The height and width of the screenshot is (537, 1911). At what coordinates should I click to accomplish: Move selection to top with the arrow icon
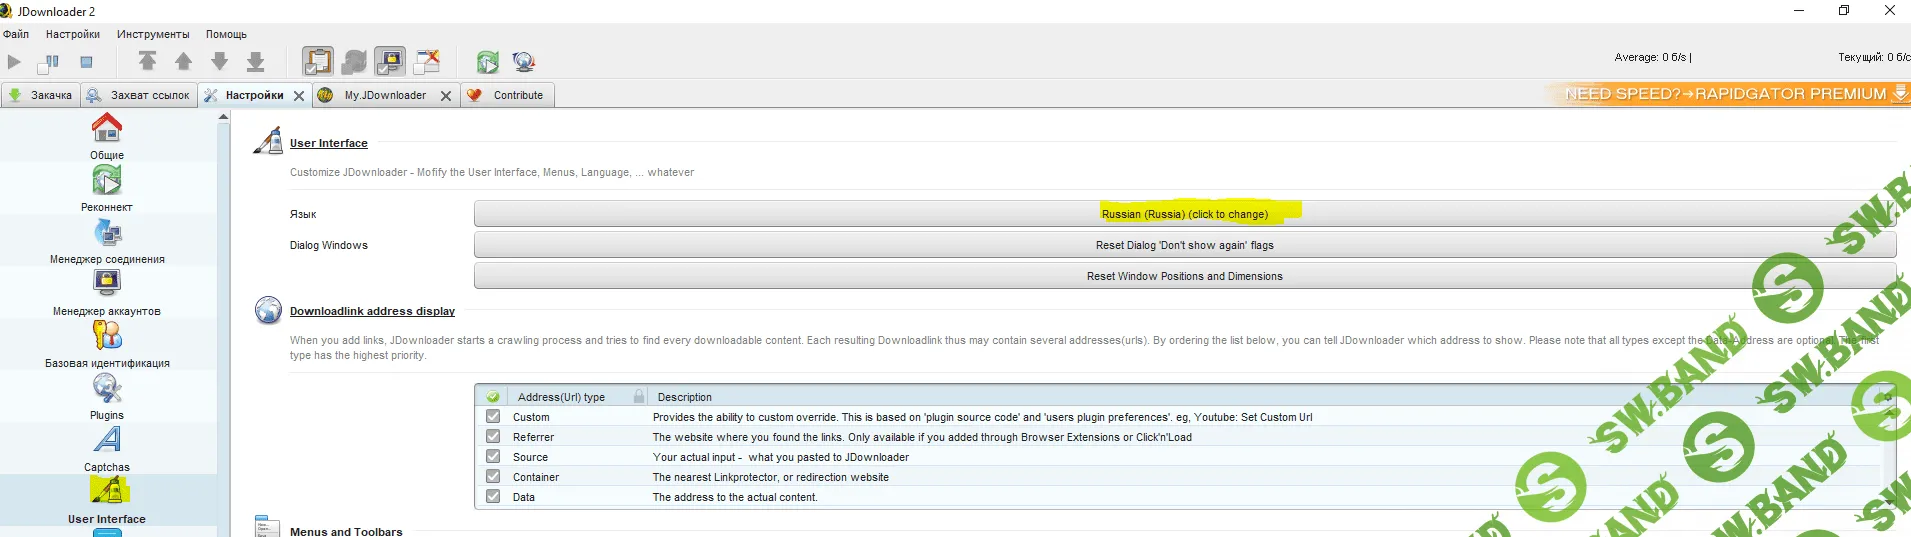(147, 62)
